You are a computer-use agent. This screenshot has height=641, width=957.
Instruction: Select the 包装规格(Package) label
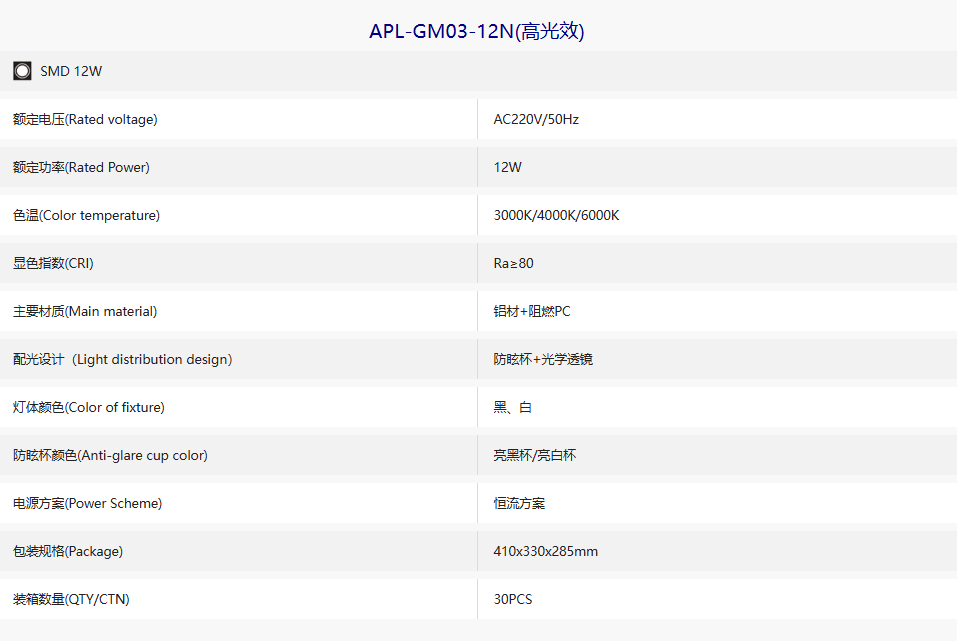68,551
